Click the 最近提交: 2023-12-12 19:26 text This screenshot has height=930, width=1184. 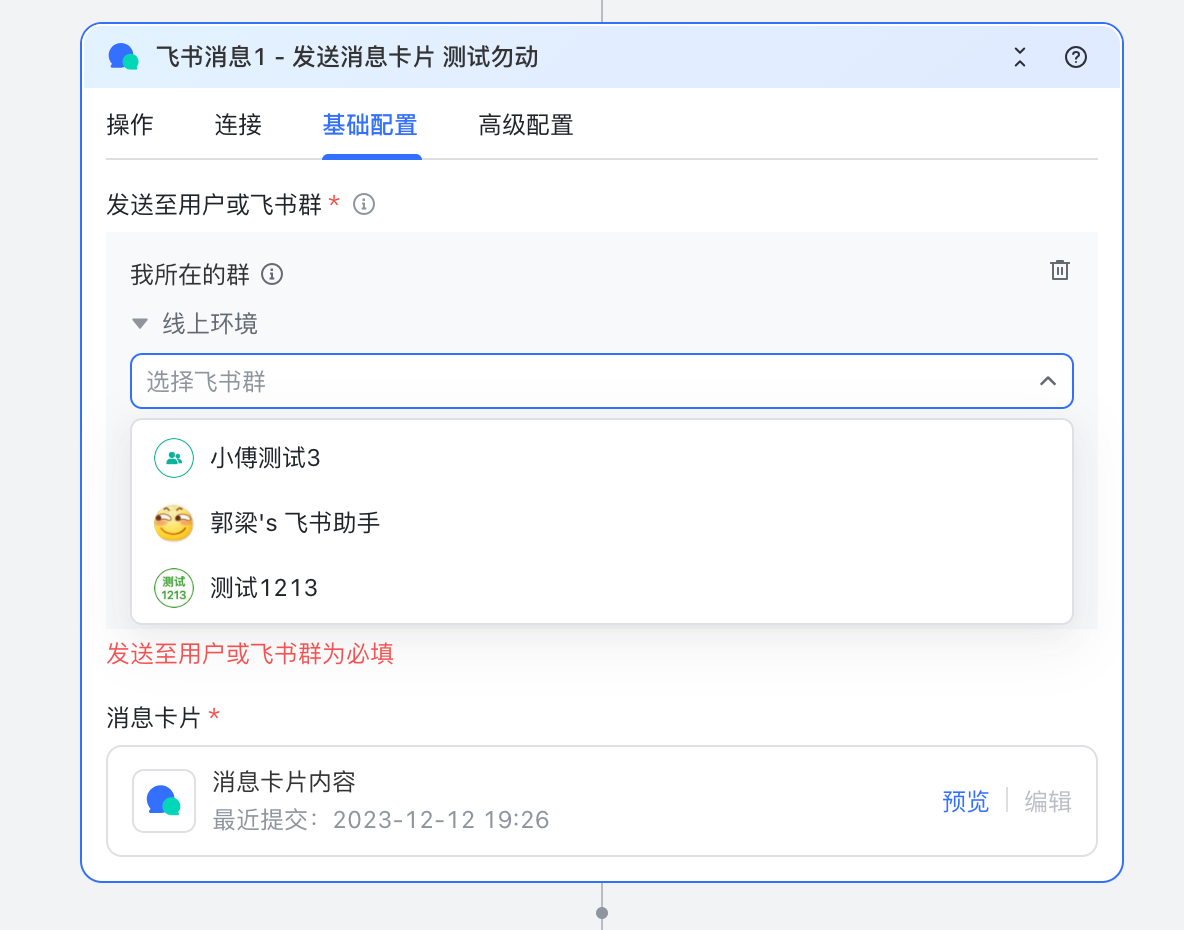click(x=381, y=820)
